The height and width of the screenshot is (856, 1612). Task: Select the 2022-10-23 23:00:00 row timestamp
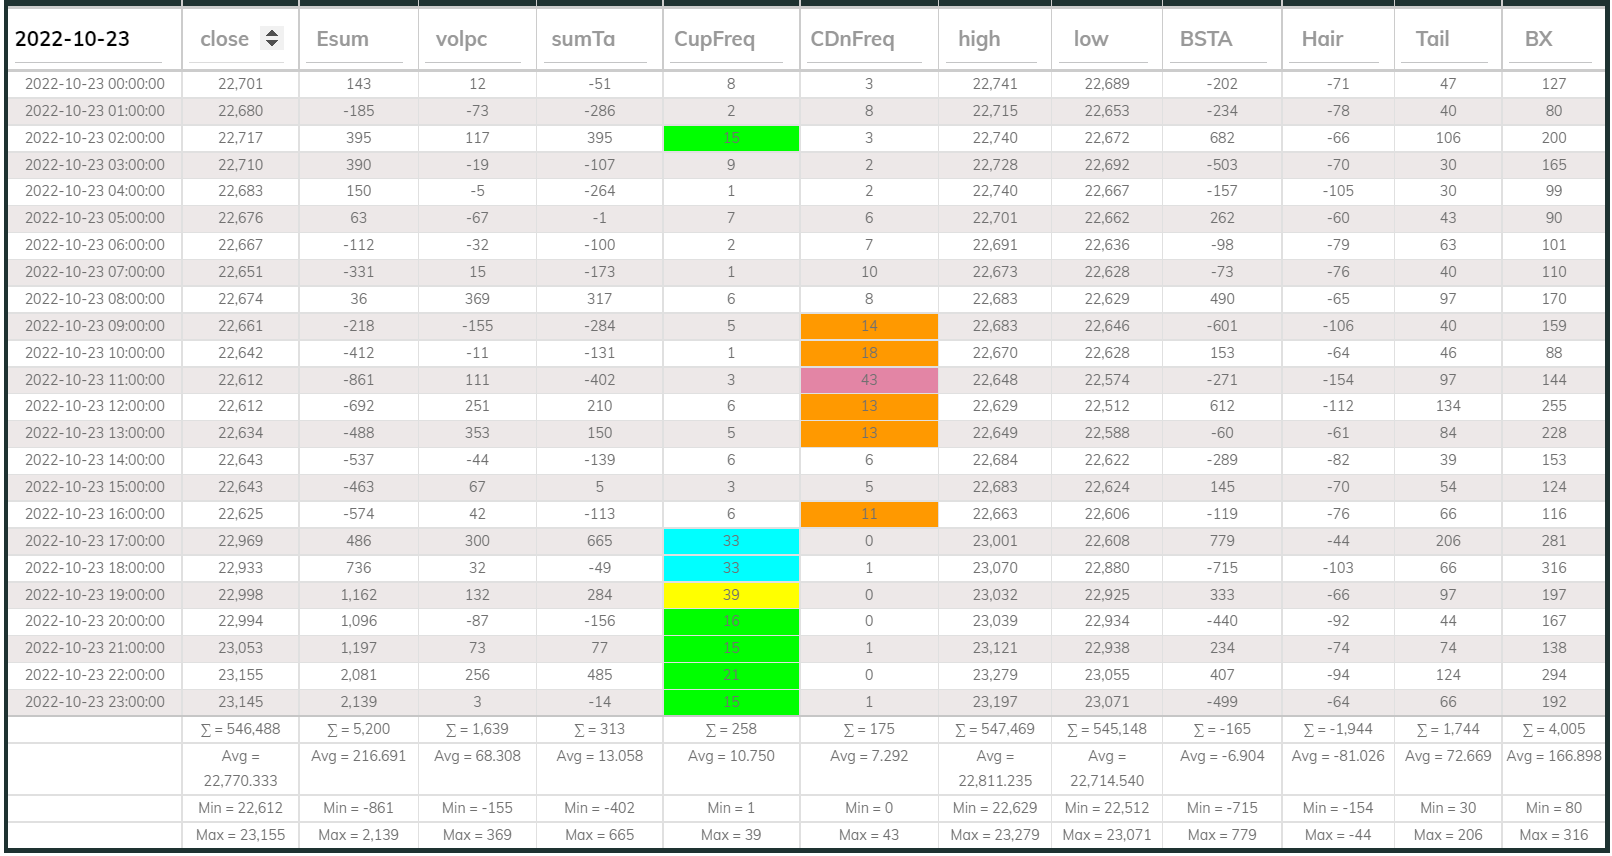coord(95,702)
